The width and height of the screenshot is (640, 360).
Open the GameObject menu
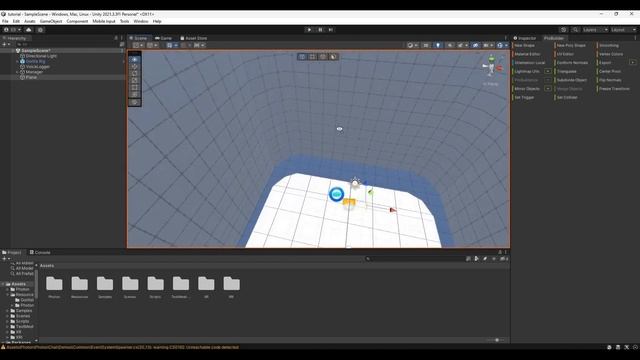(51, 21)
